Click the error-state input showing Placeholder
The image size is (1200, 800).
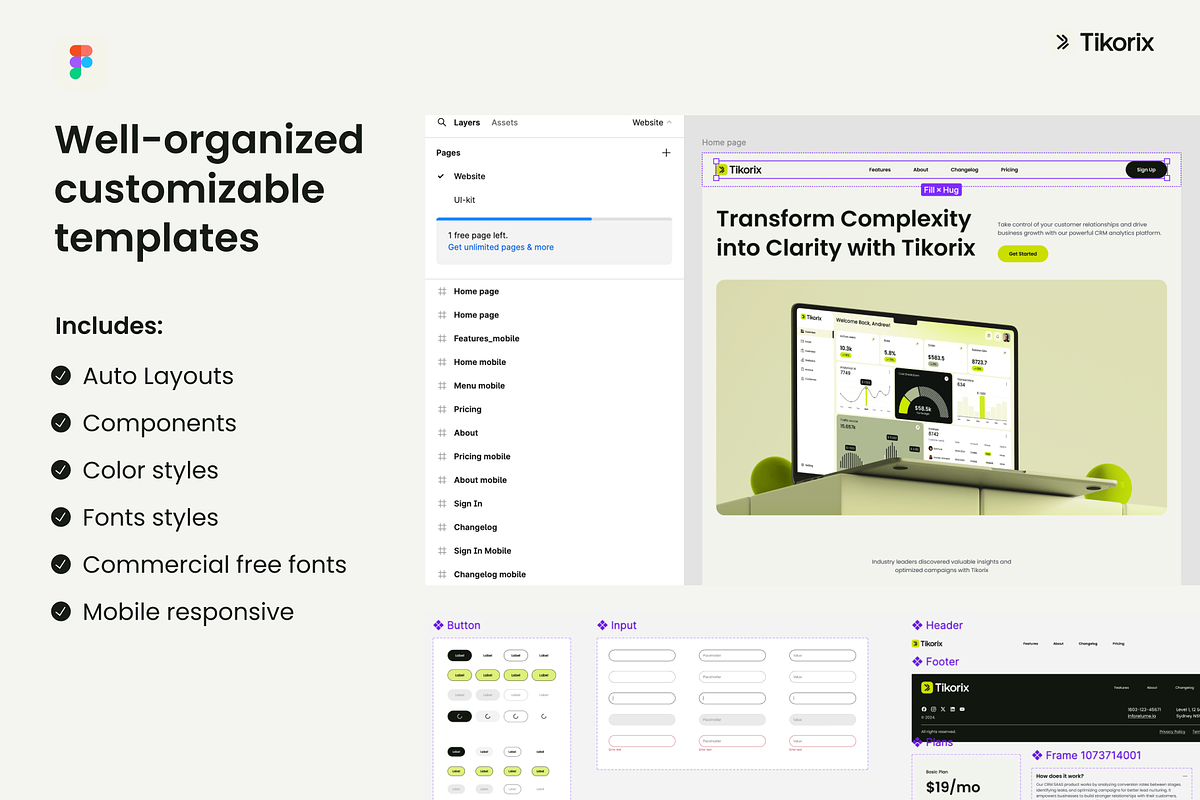point(732,740)
